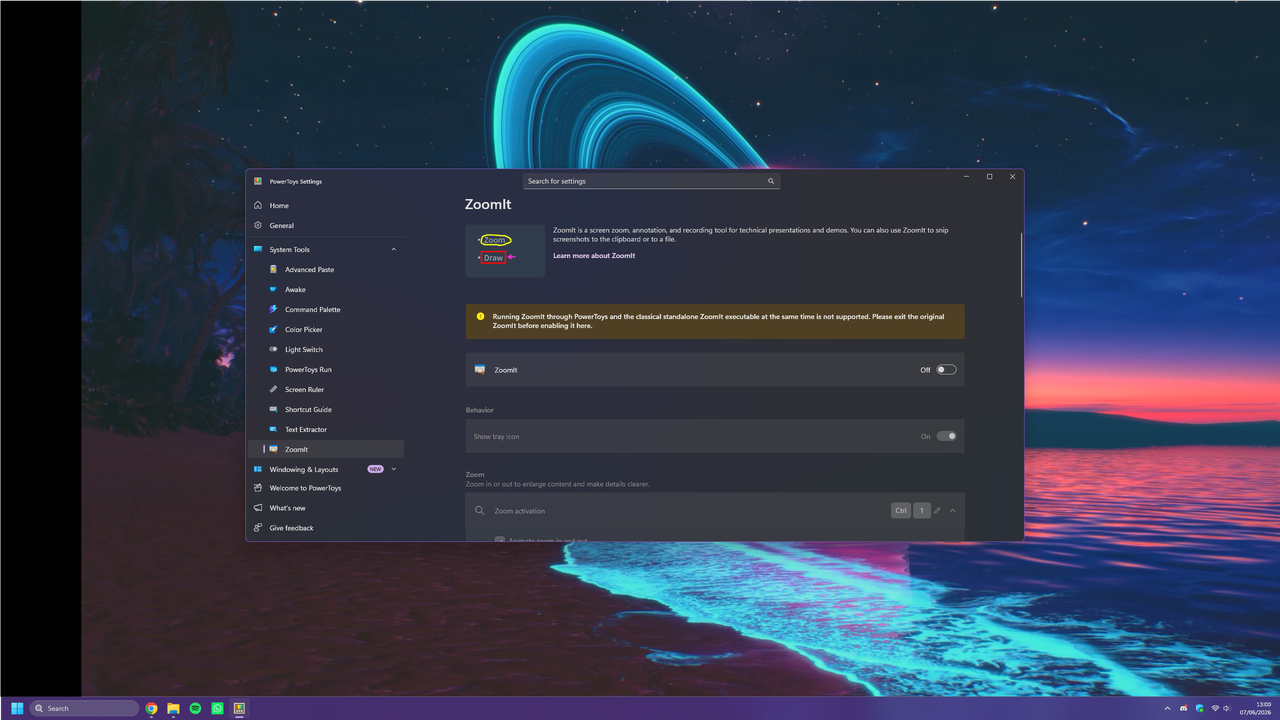1280x720 pixels.
Task: Click Learn more about ZoomIt link
Action: pos(594,256)
